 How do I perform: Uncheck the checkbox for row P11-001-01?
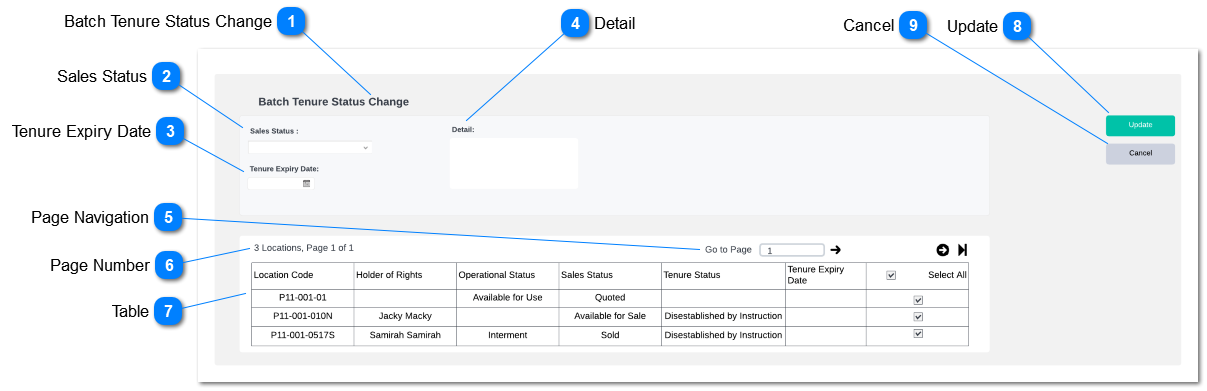(x=918, y=299)
